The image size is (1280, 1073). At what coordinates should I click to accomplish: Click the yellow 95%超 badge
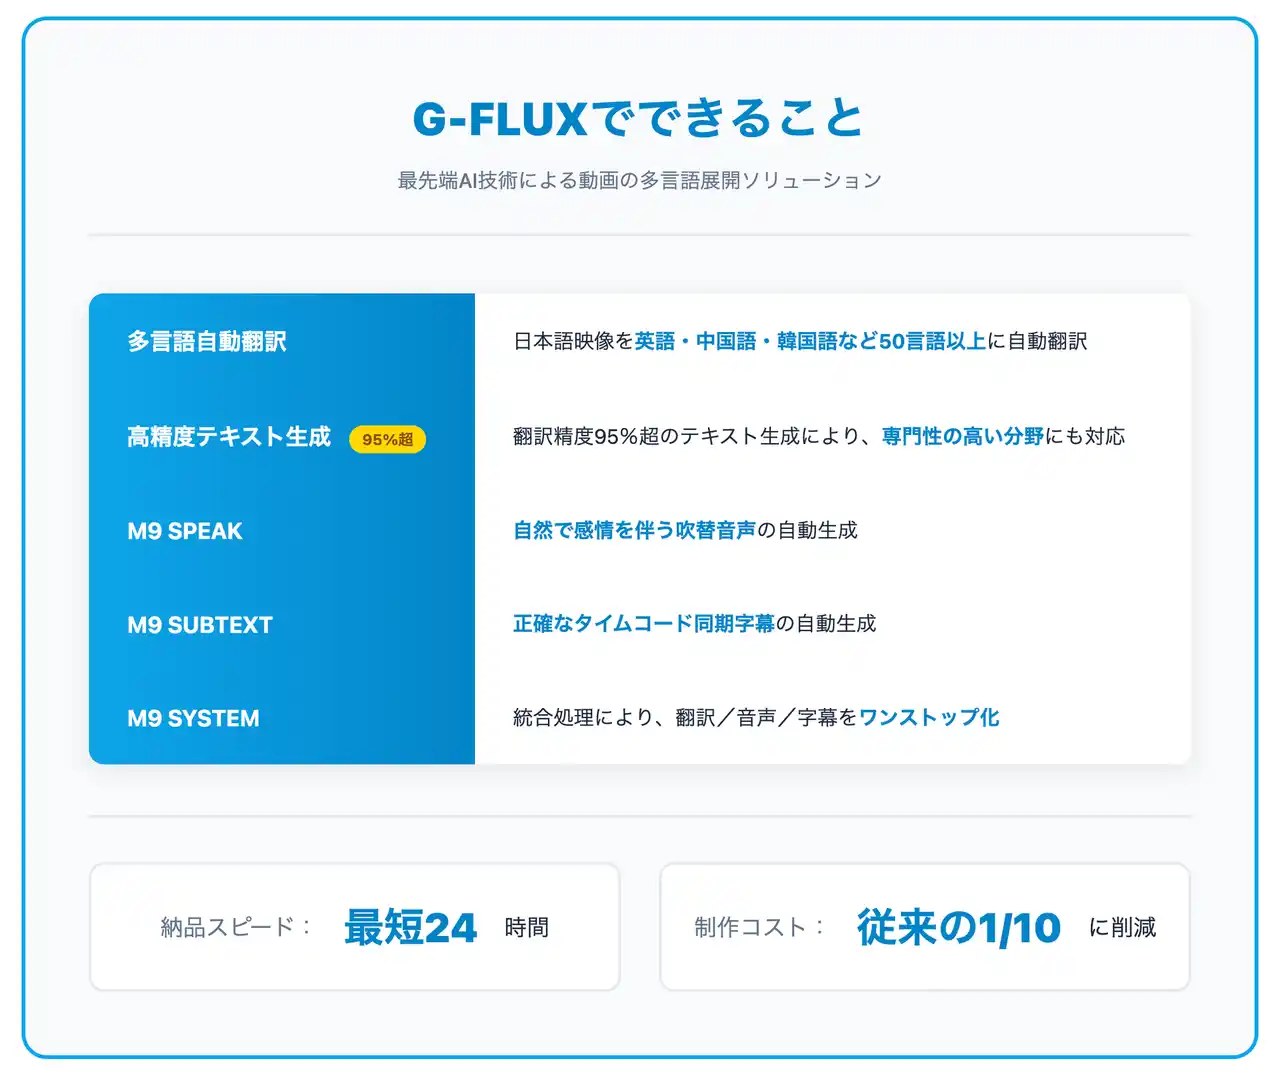click(387, 439)
